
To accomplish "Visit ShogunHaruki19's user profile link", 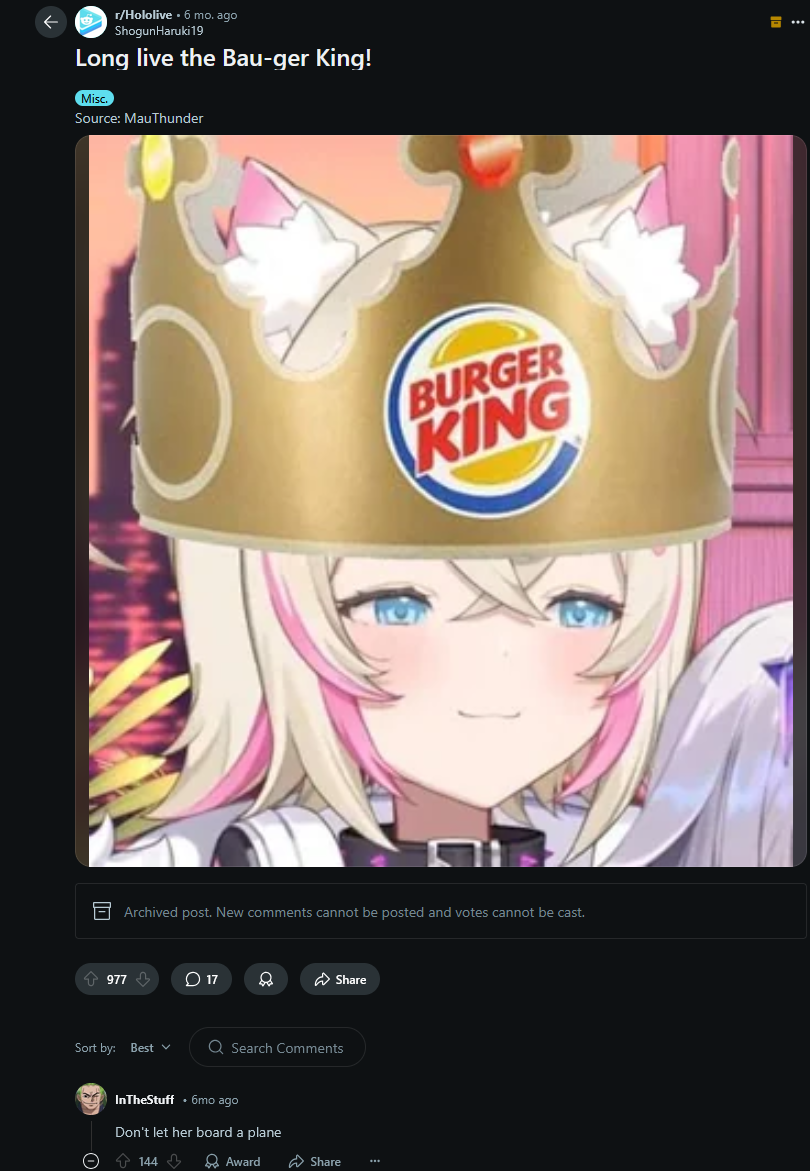I will click(159, 31).
